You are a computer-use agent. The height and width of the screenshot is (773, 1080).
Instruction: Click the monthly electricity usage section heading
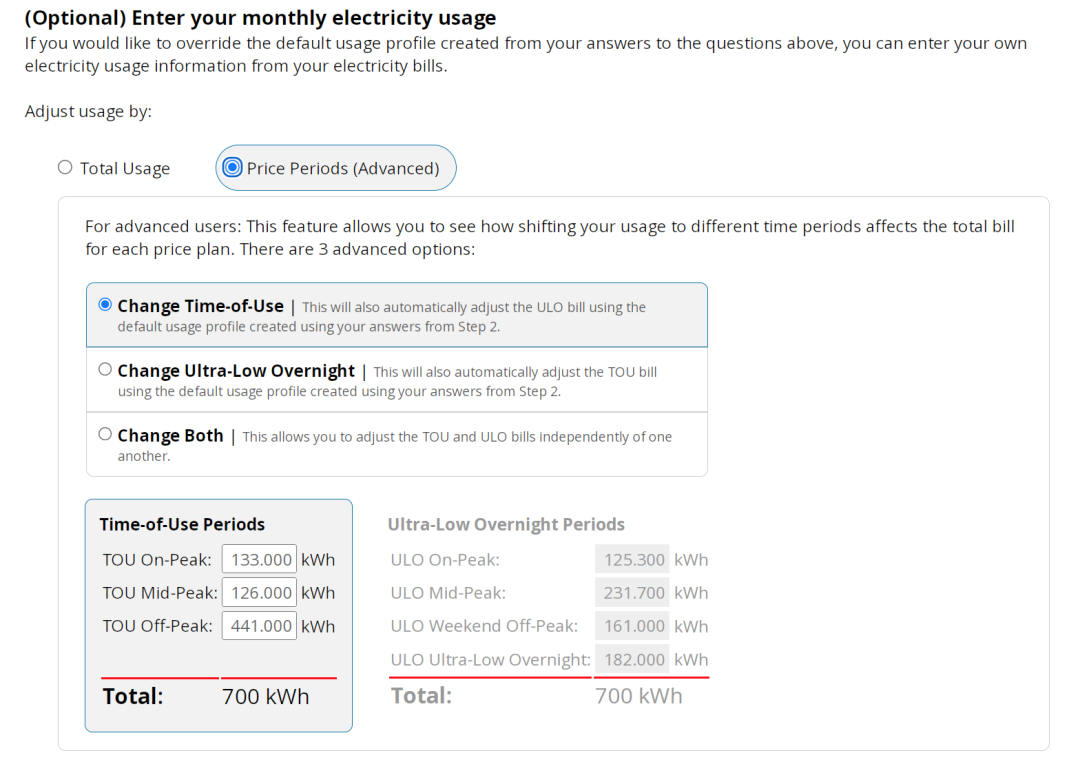click(260, 18)
